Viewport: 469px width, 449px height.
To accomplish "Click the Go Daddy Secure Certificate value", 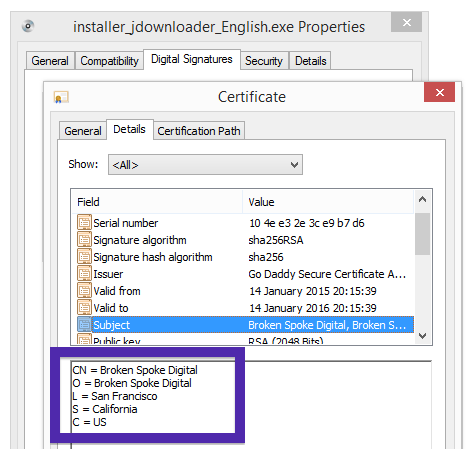I will [x=327, y=274].
